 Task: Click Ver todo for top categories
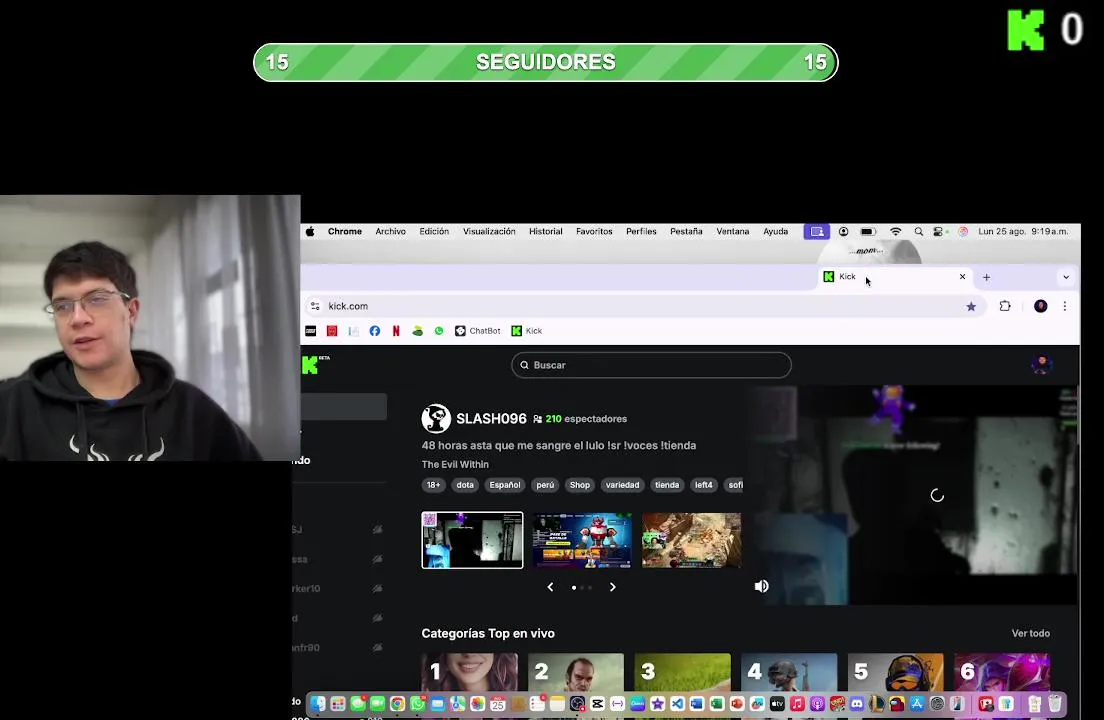[1031, 633]
